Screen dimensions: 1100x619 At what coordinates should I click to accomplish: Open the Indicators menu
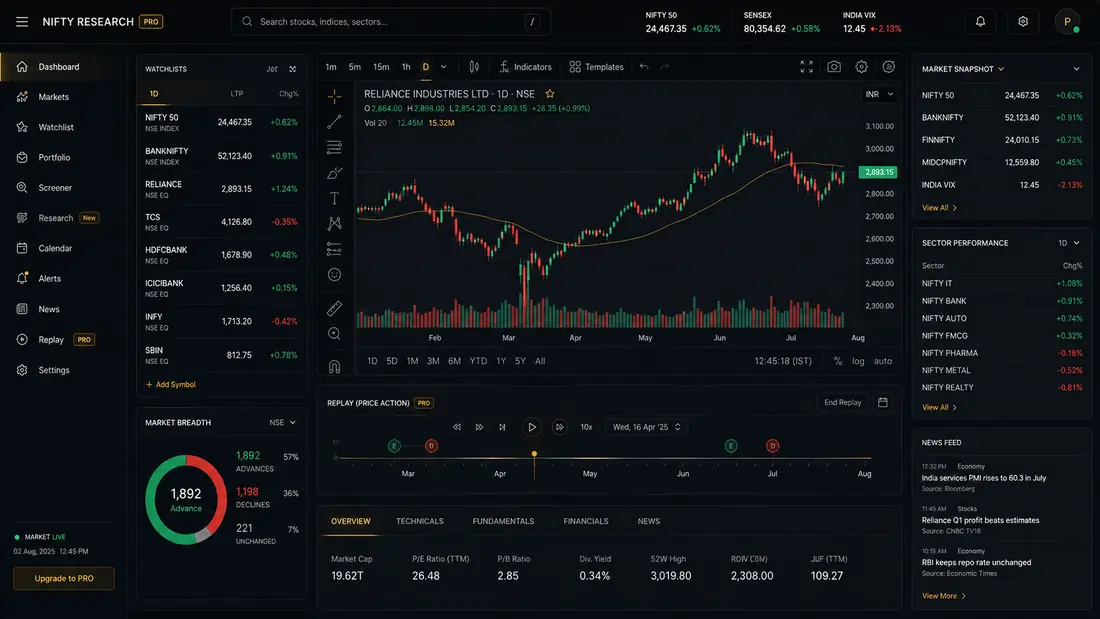525,67
